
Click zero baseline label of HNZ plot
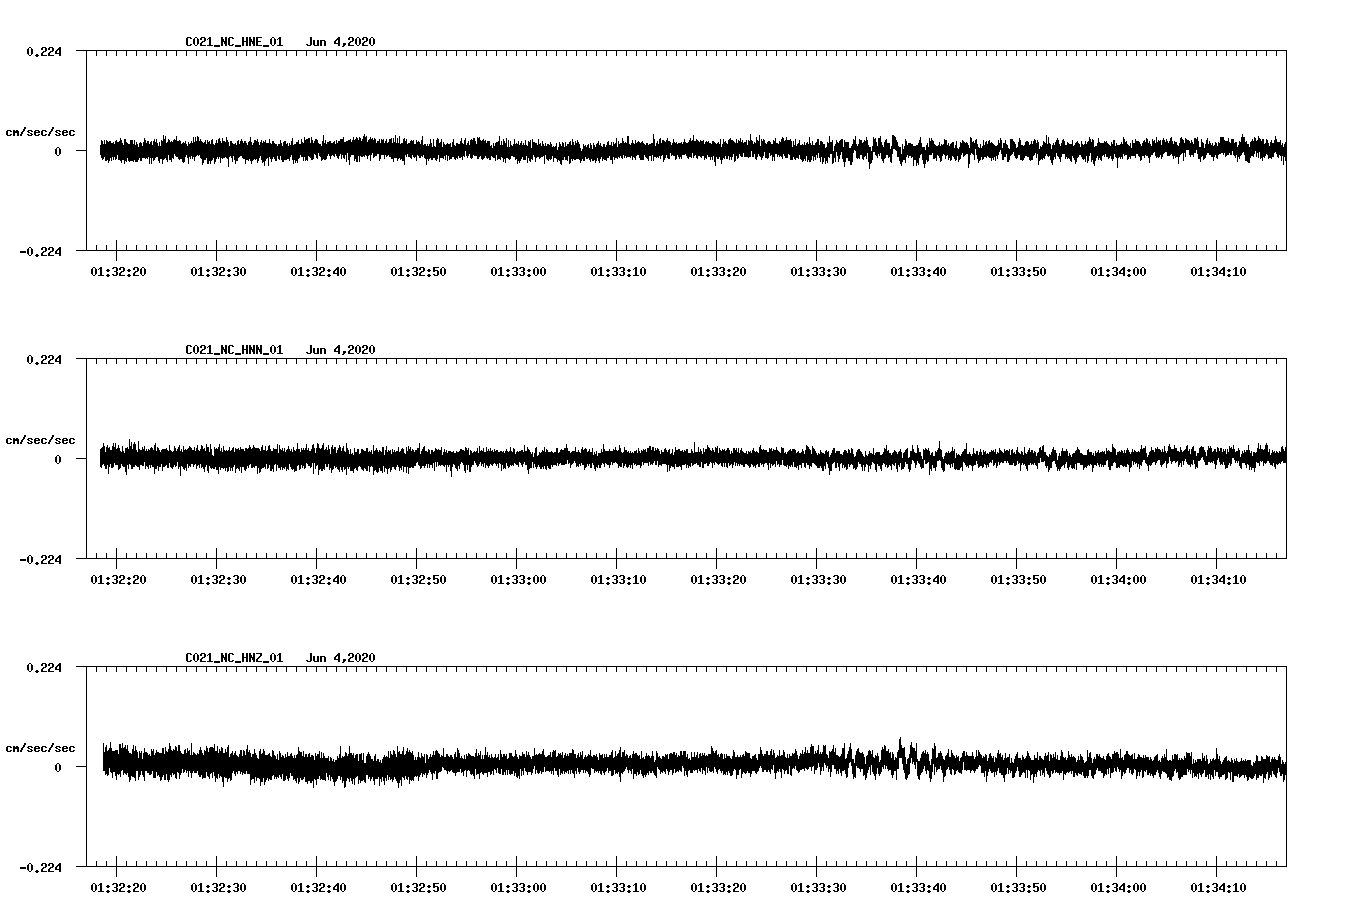pos(58,768)
